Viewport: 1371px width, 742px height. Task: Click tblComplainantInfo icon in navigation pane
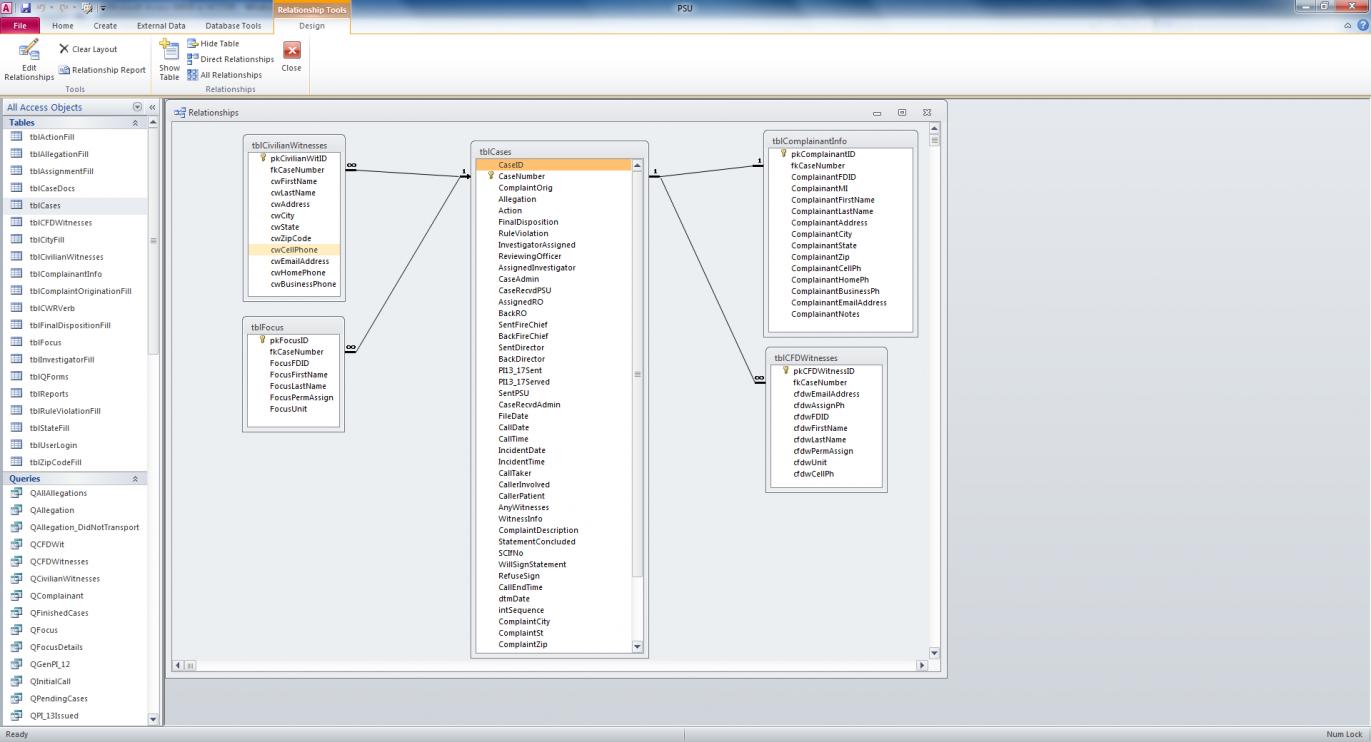(x=16, y=274)
